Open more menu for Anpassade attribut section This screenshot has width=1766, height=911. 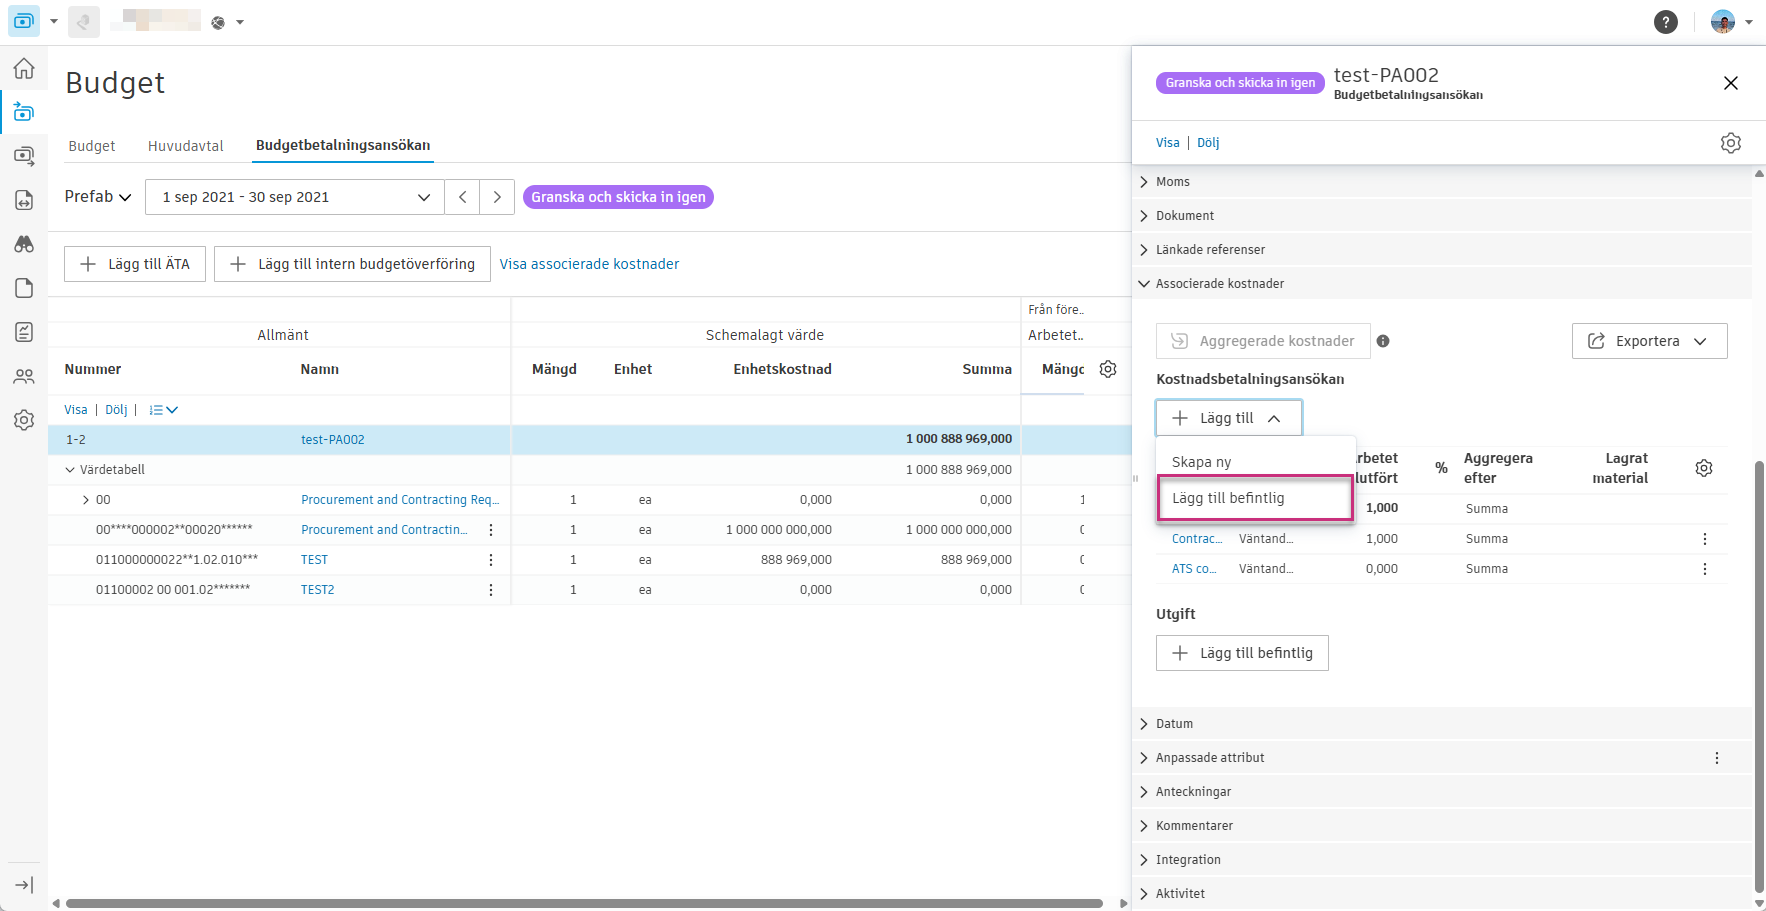pyautogui.click(x=1717, y=758)
